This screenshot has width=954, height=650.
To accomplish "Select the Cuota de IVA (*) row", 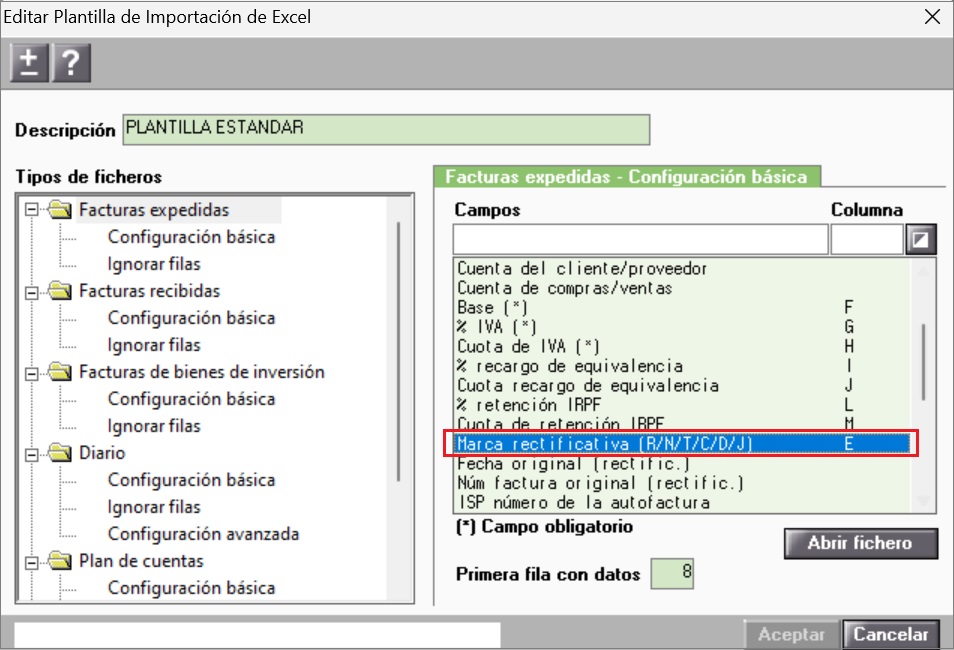I will [681, 346].
